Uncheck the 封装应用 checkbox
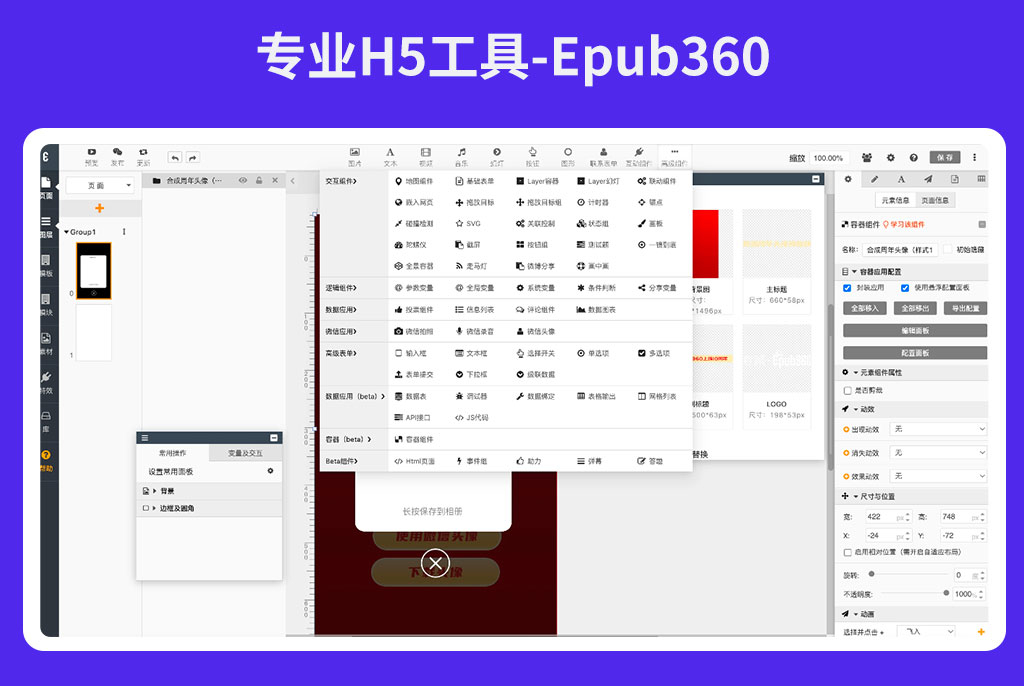The height and width of the screenshot is (686, 1024). click(x=847, y=287)
